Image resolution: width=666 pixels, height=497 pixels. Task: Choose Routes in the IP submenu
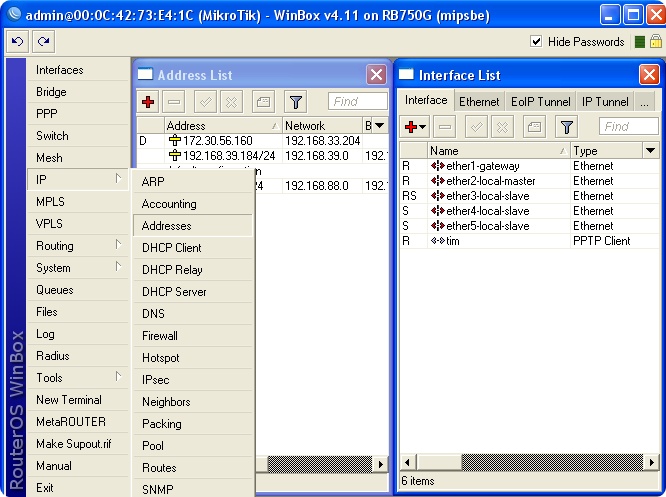point(193,468)
